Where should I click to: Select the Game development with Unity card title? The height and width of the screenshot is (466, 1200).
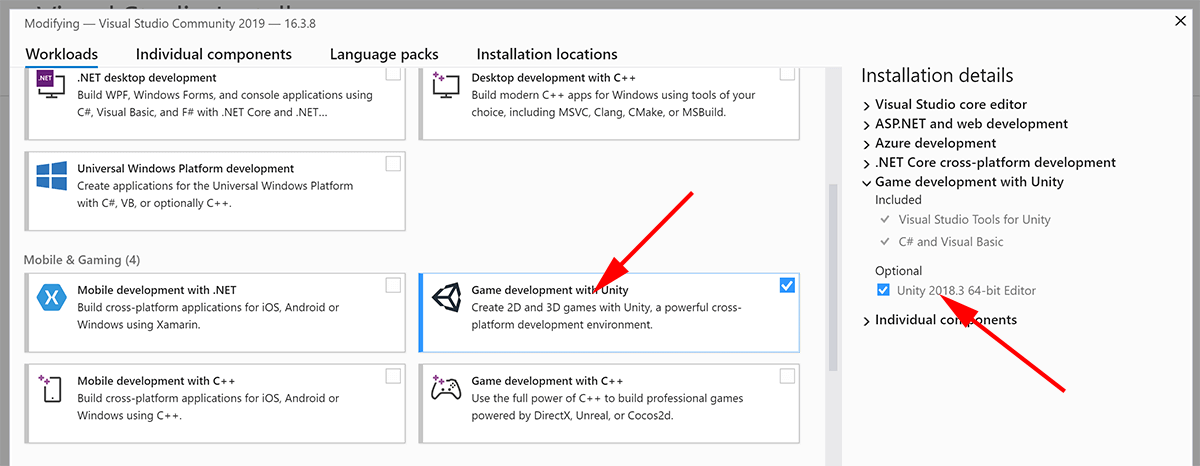pos(550,290)
